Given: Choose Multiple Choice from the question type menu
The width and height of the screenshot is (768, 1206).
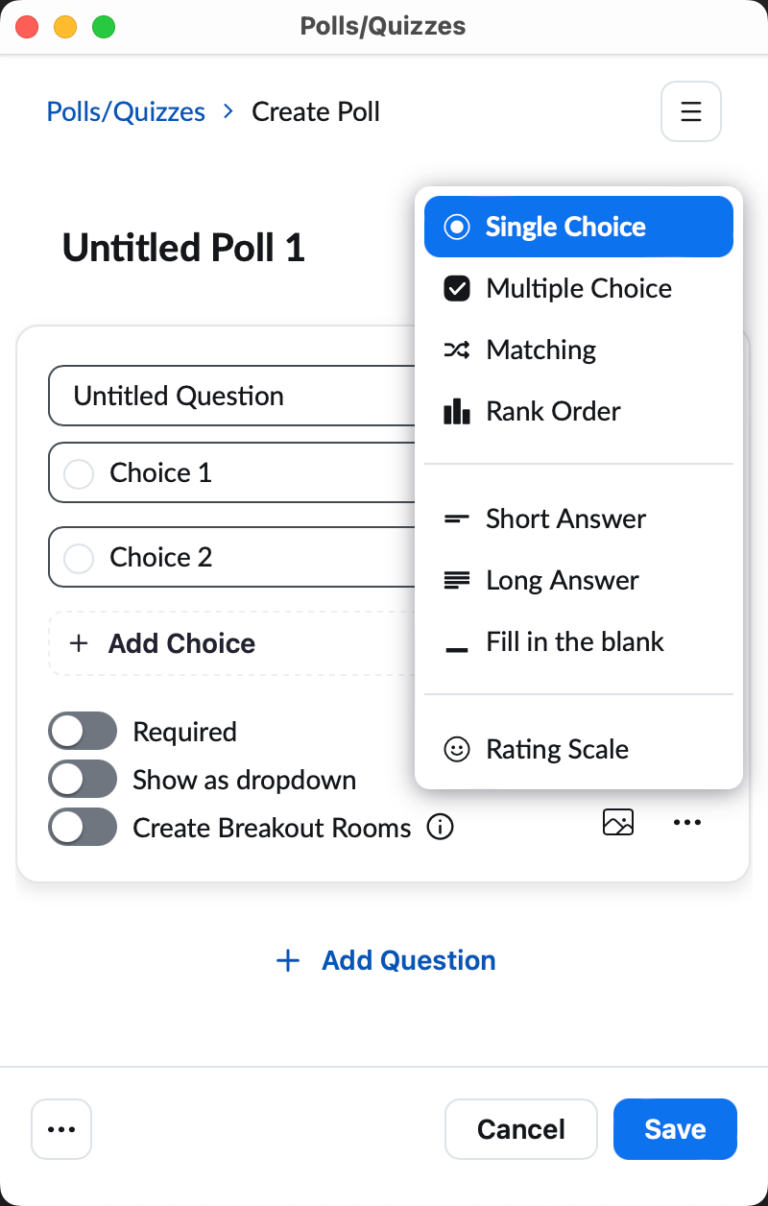Looking at the screenshot, I should click(578, 288).
